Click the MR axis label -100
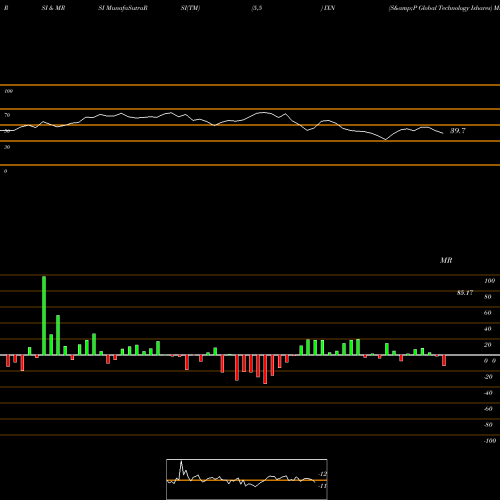This screenshot has height=500, width=500. (x=490, y=441)
